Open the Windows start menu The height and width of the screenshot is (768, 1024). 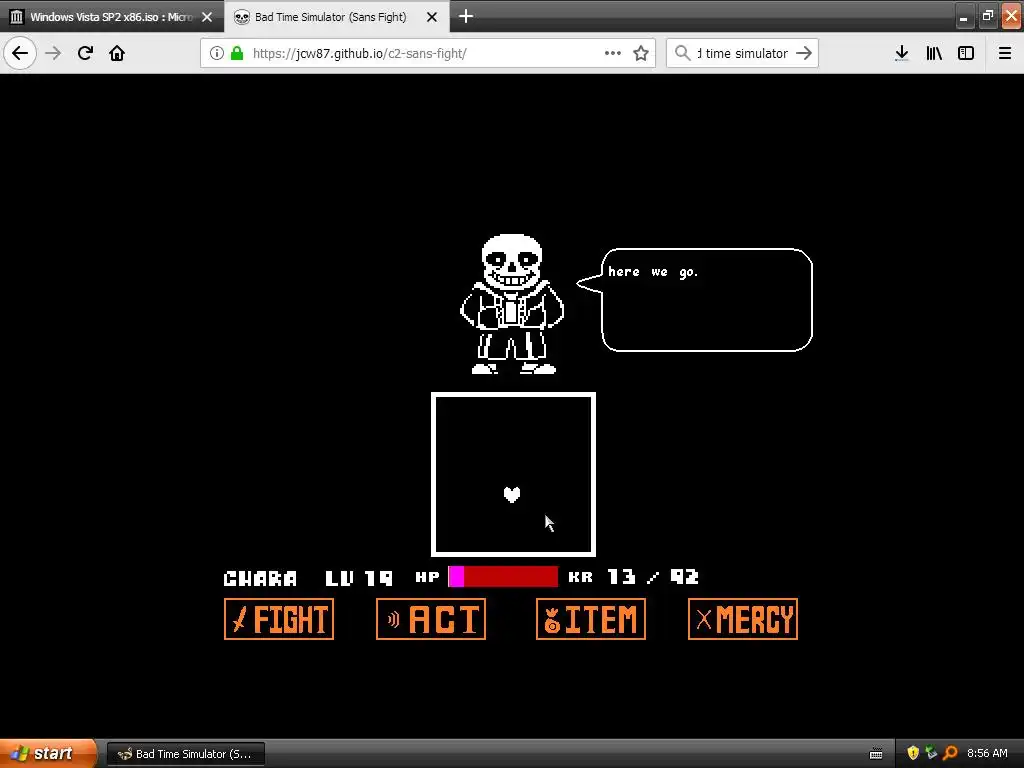point(48,754)
